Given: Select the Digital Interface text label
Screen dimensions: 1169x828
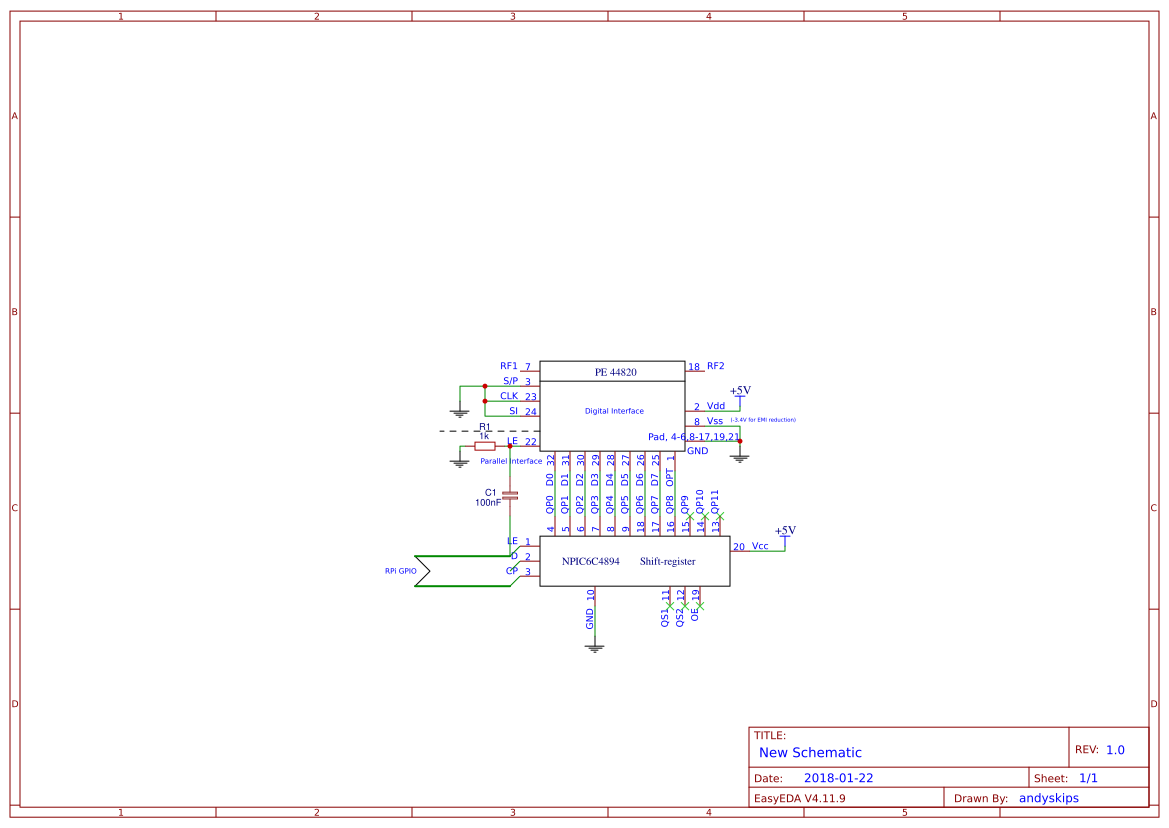Looking at the screenshot, I should click(x=614, y=411).
